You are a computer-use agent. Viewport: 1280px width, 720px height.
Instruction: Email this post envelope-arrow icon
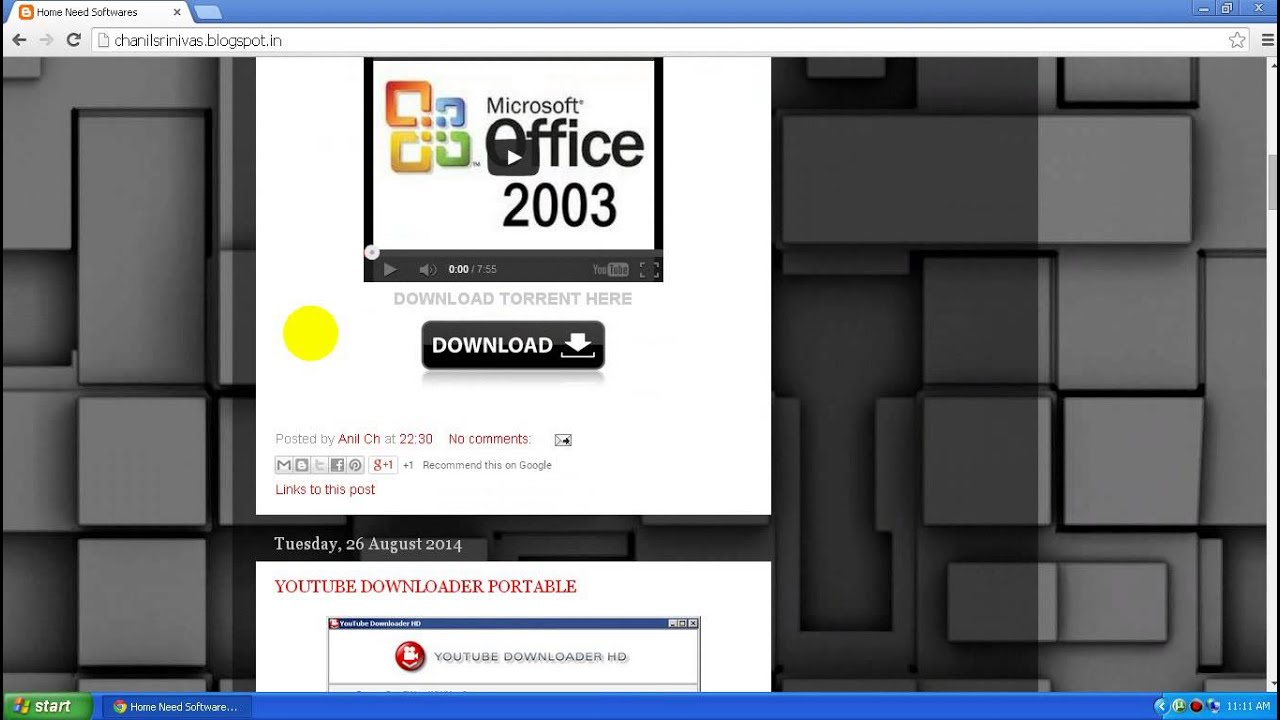[x=563, y=440]
